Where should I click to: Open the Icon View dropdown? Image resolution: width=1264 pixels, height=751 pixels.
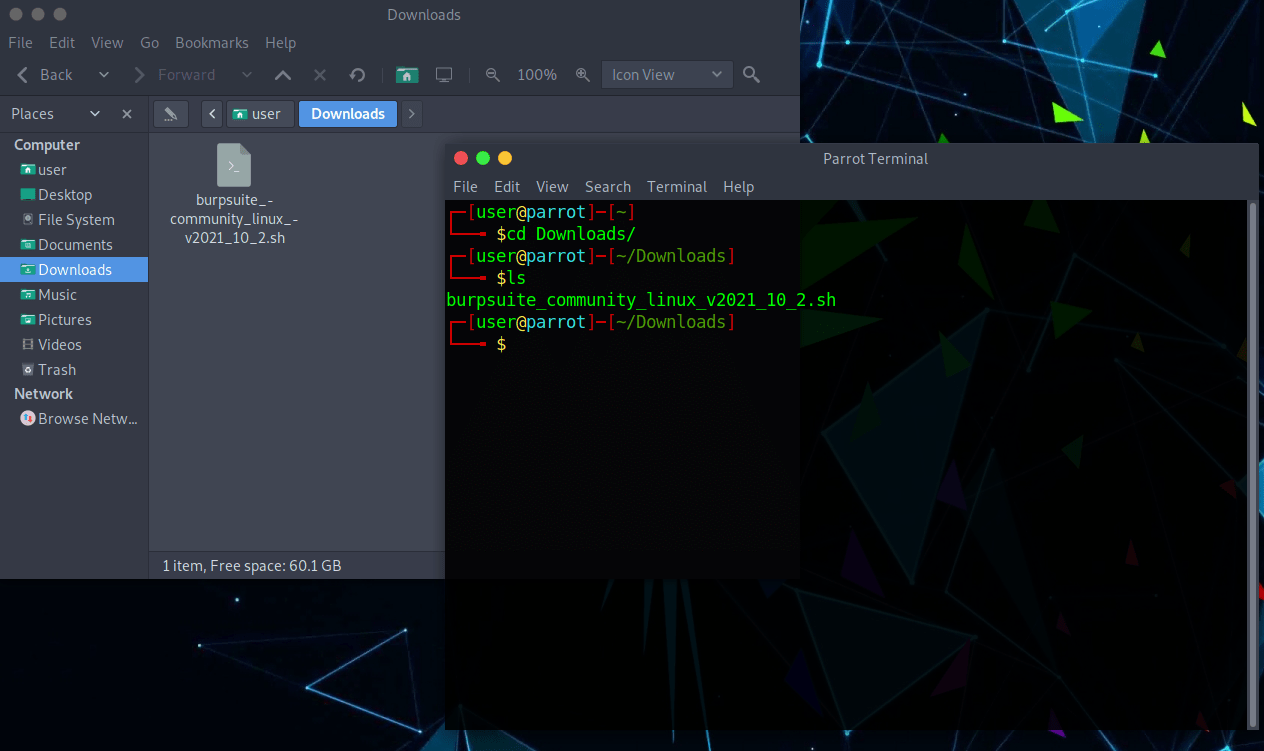667,75
